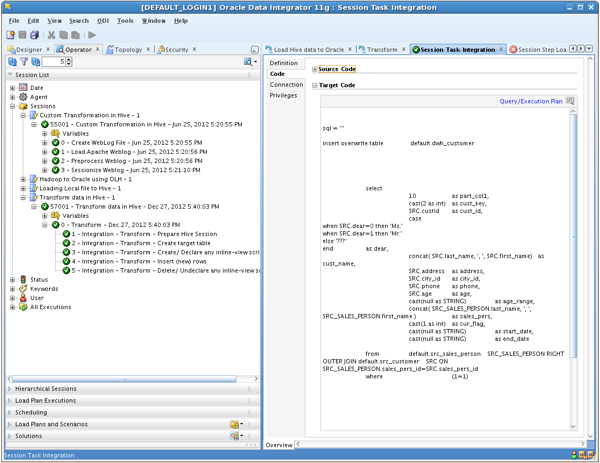Close Load Hive data to Oracle tab

pyautogui.click(x=350, y=49)
